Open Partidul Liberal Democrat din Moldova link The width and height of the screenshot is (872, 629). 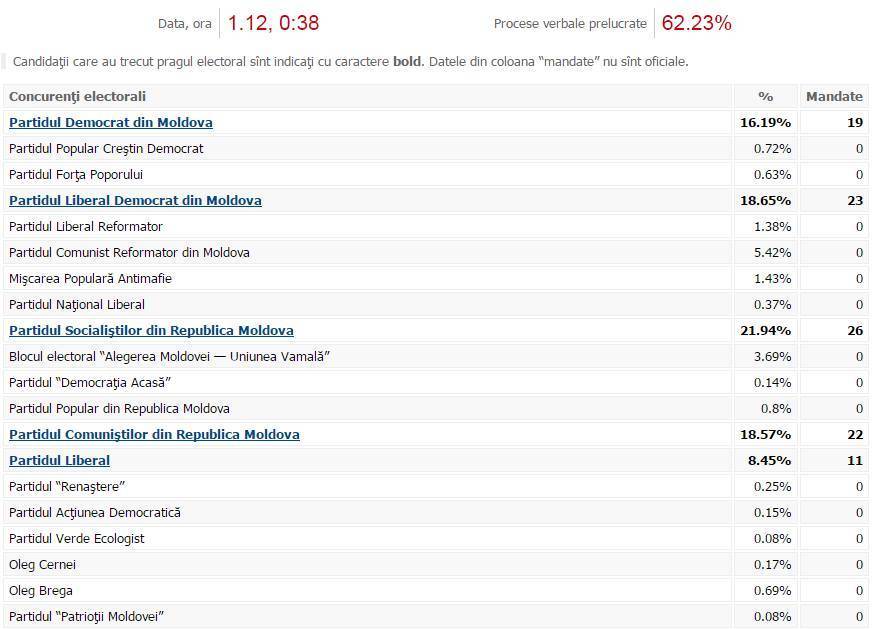tap(135, 200)
